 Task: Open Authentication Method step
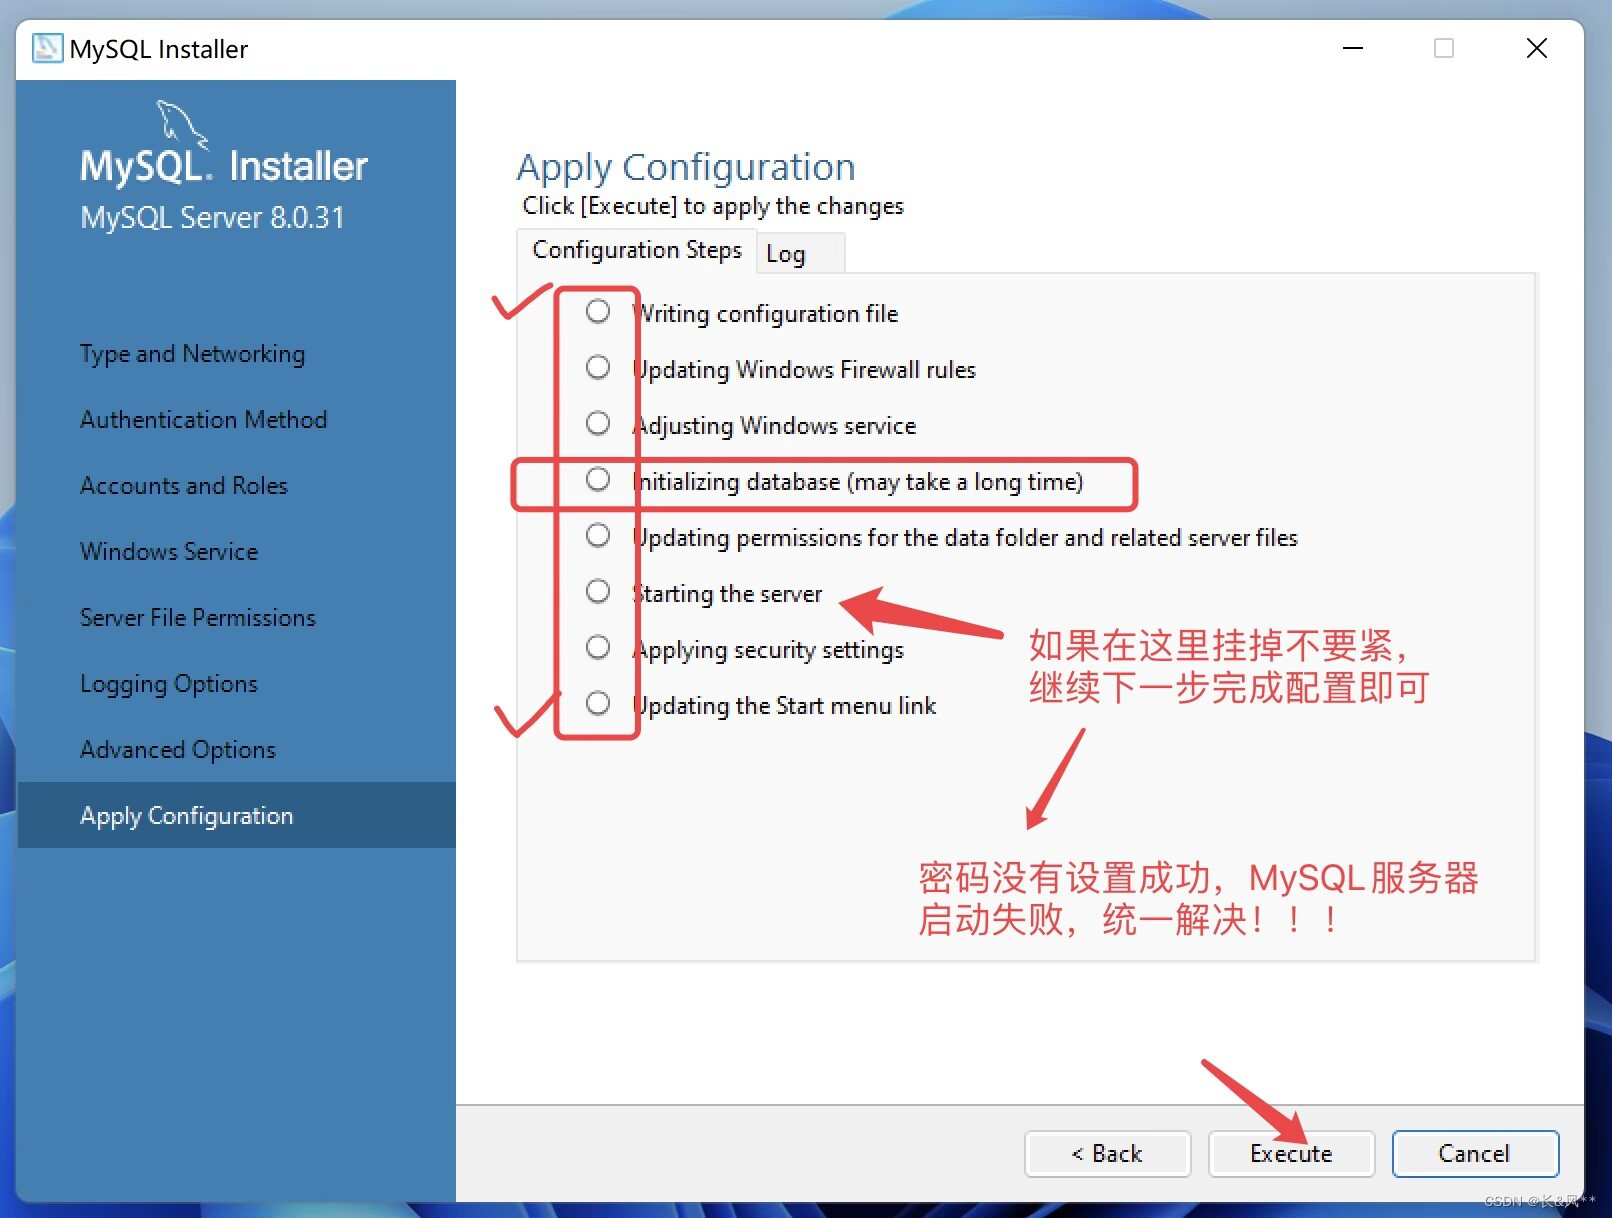coord(203,420)
